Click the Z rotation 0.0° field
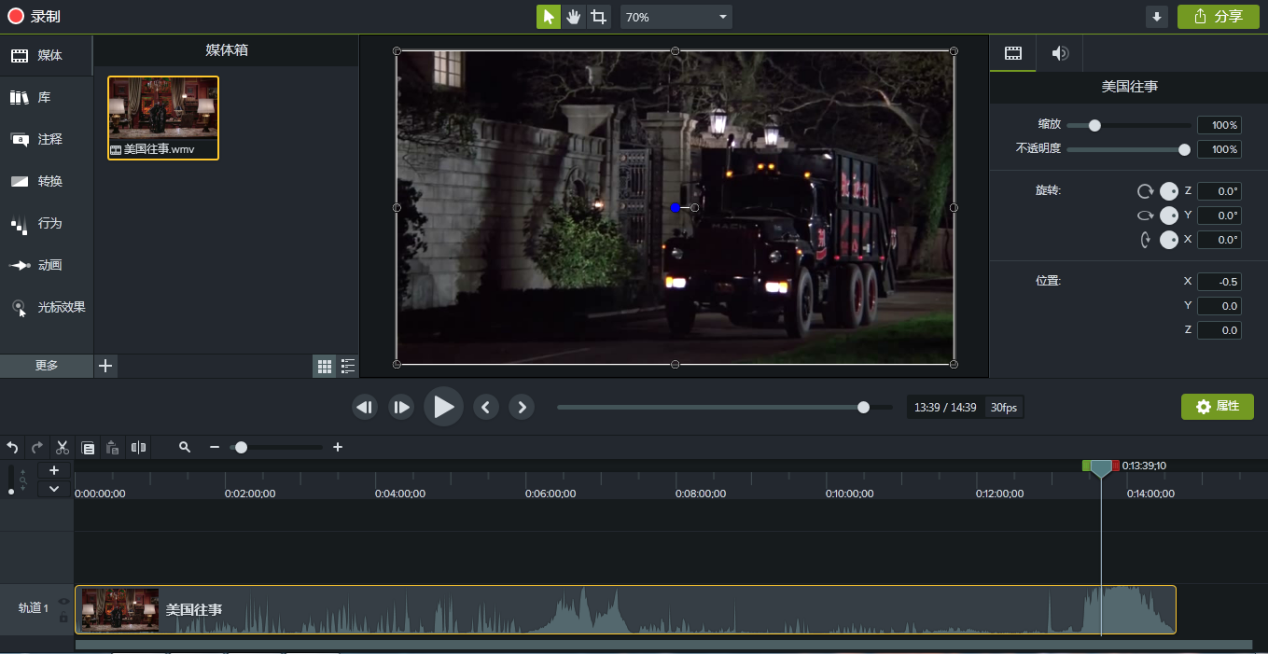 coord(1219,191)
